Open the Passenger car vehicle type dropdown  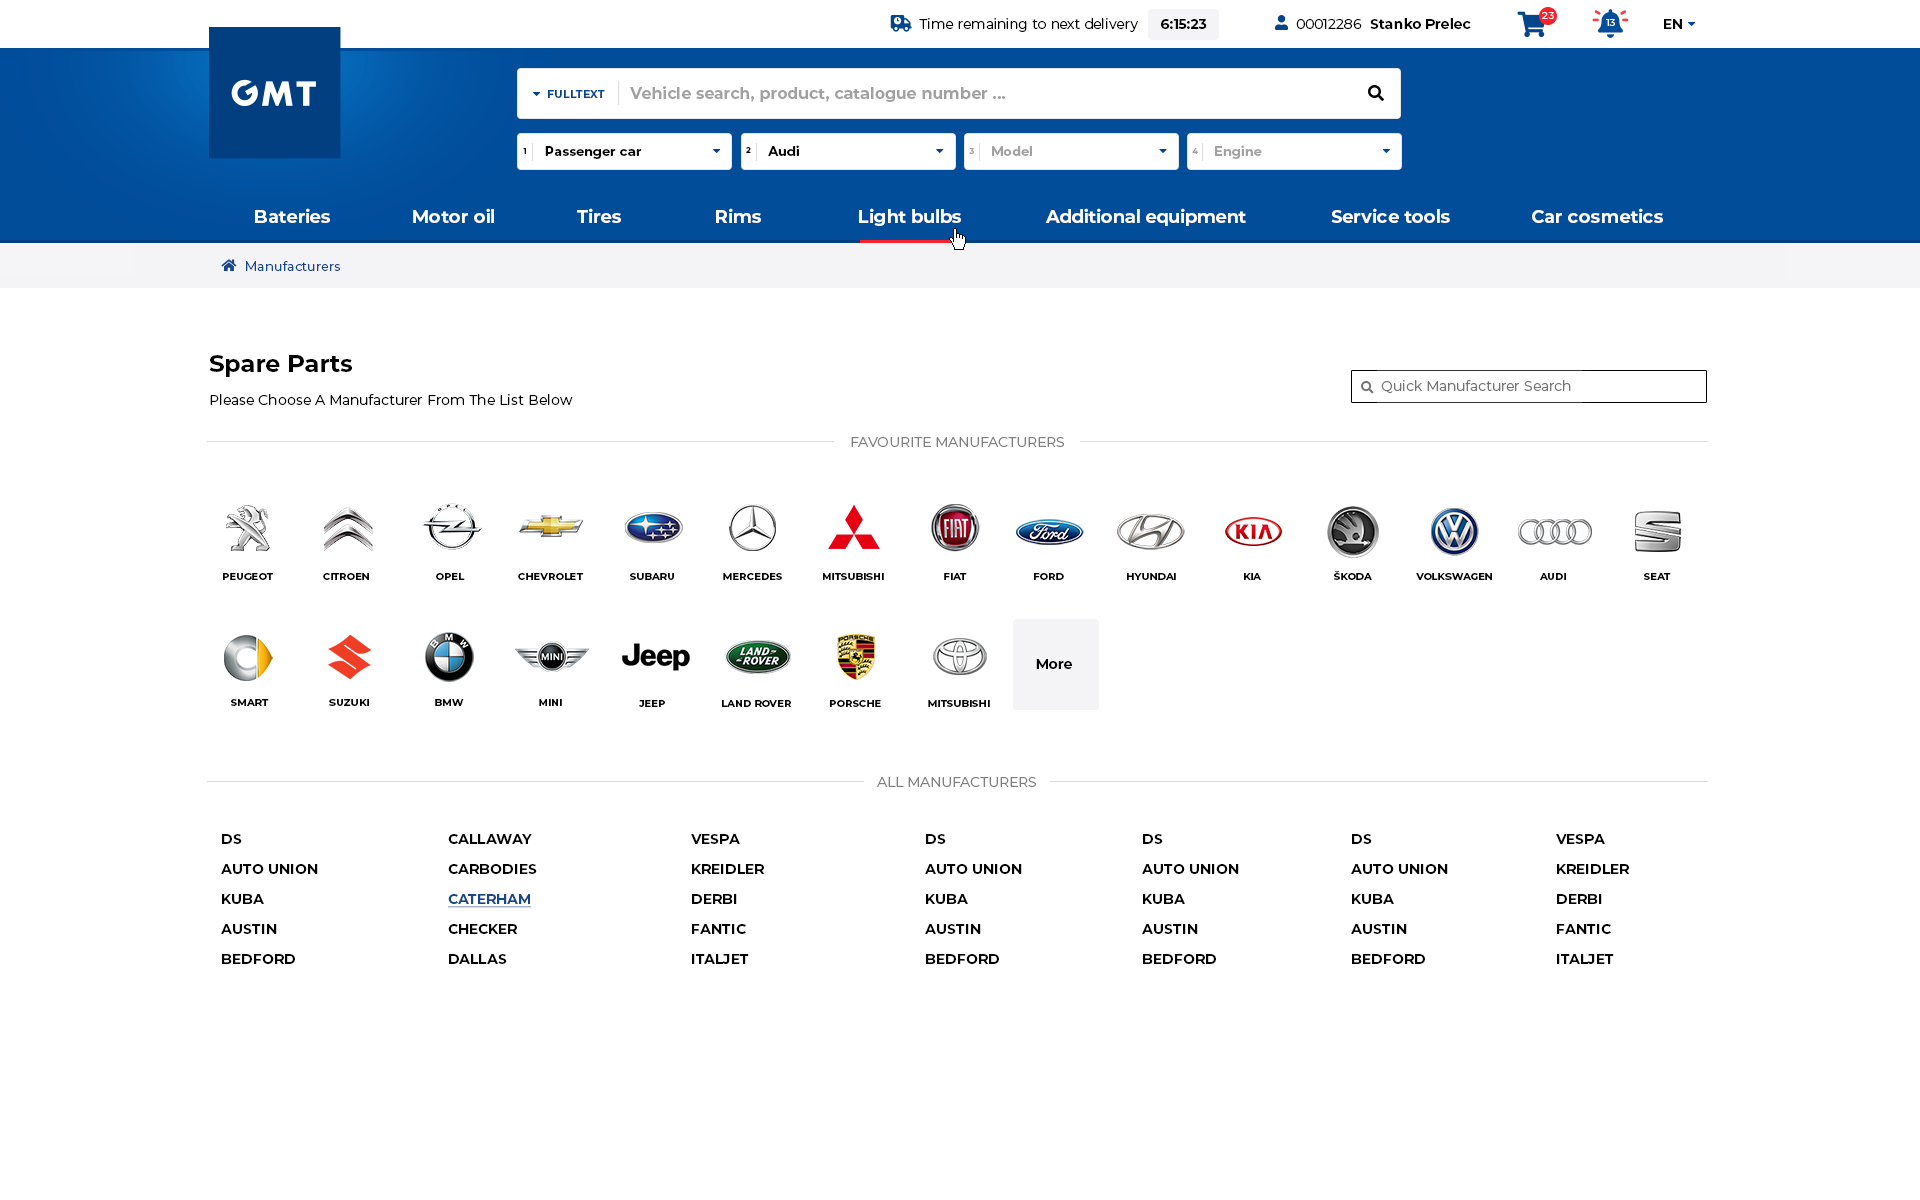[x=624, y=151]
